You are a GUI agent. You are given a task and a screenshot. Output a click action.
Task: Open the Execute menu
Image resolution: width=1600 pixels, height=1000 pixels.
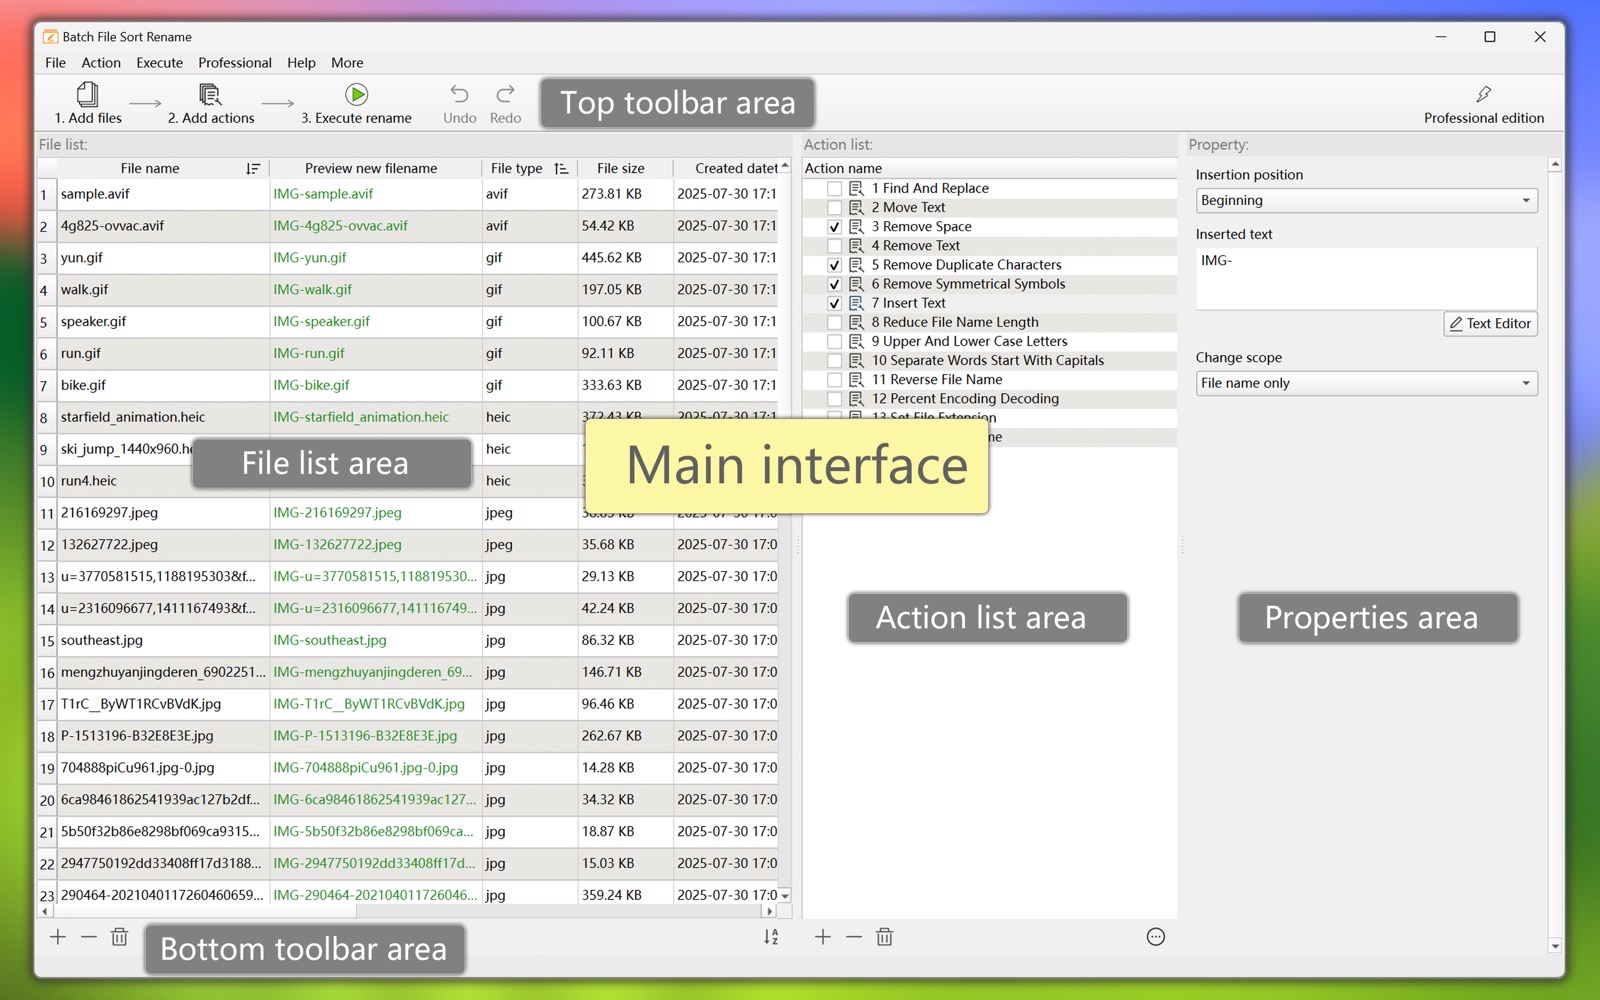[x=159, y=62]
